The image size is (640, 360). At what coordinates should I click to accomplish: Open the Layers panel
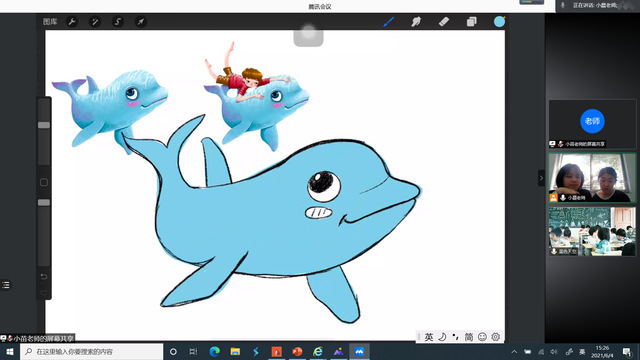(471, 22)
